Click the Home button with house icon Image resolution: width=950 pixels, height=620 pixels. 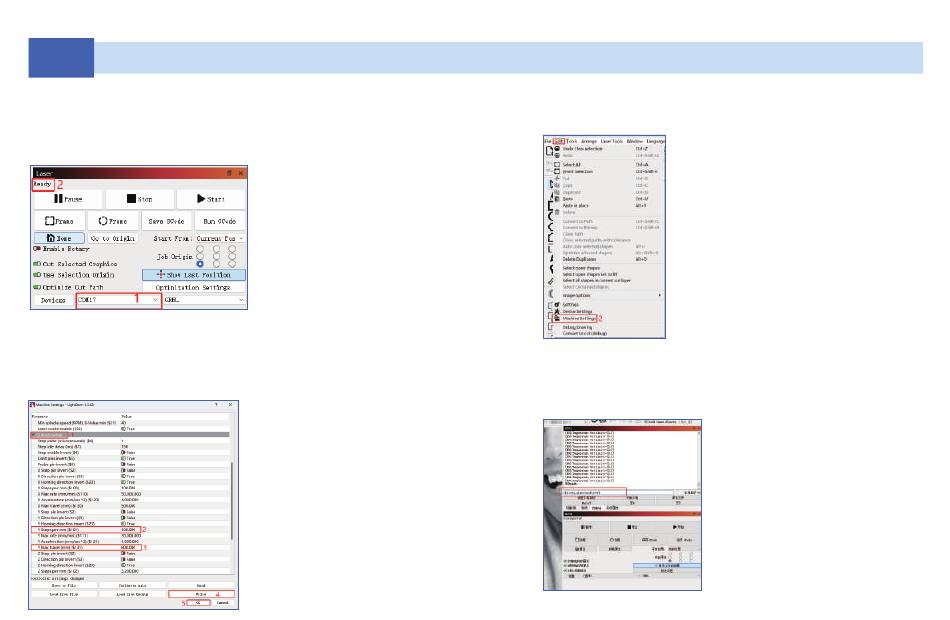[x=59, y=238]
